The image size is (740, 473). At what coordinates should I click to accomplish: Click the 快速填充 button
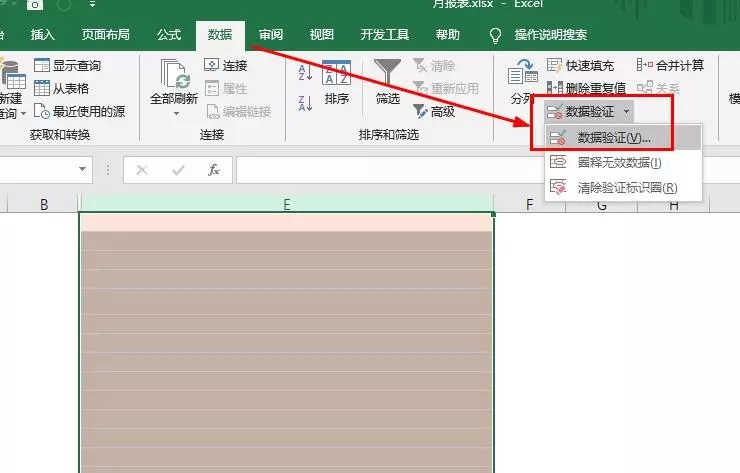point(580,65)
